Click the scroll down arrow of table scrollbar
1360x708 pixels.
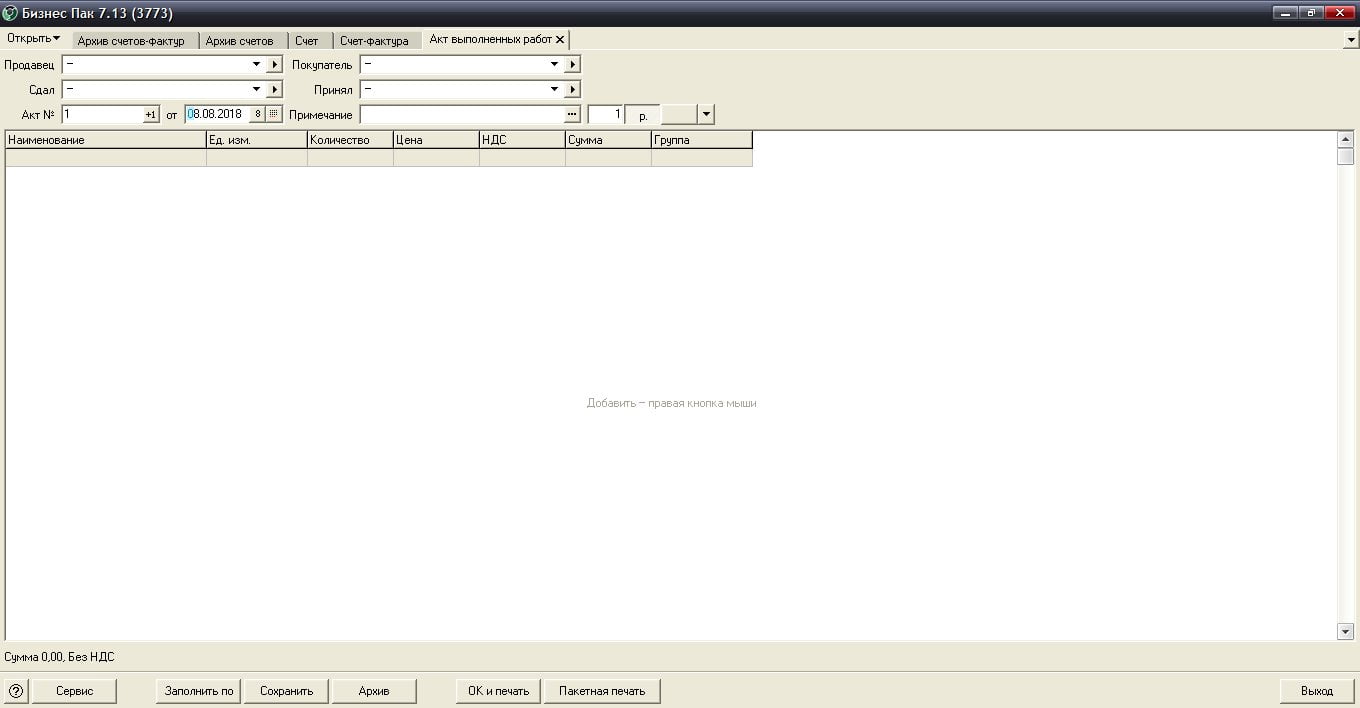click(1345, 631)
